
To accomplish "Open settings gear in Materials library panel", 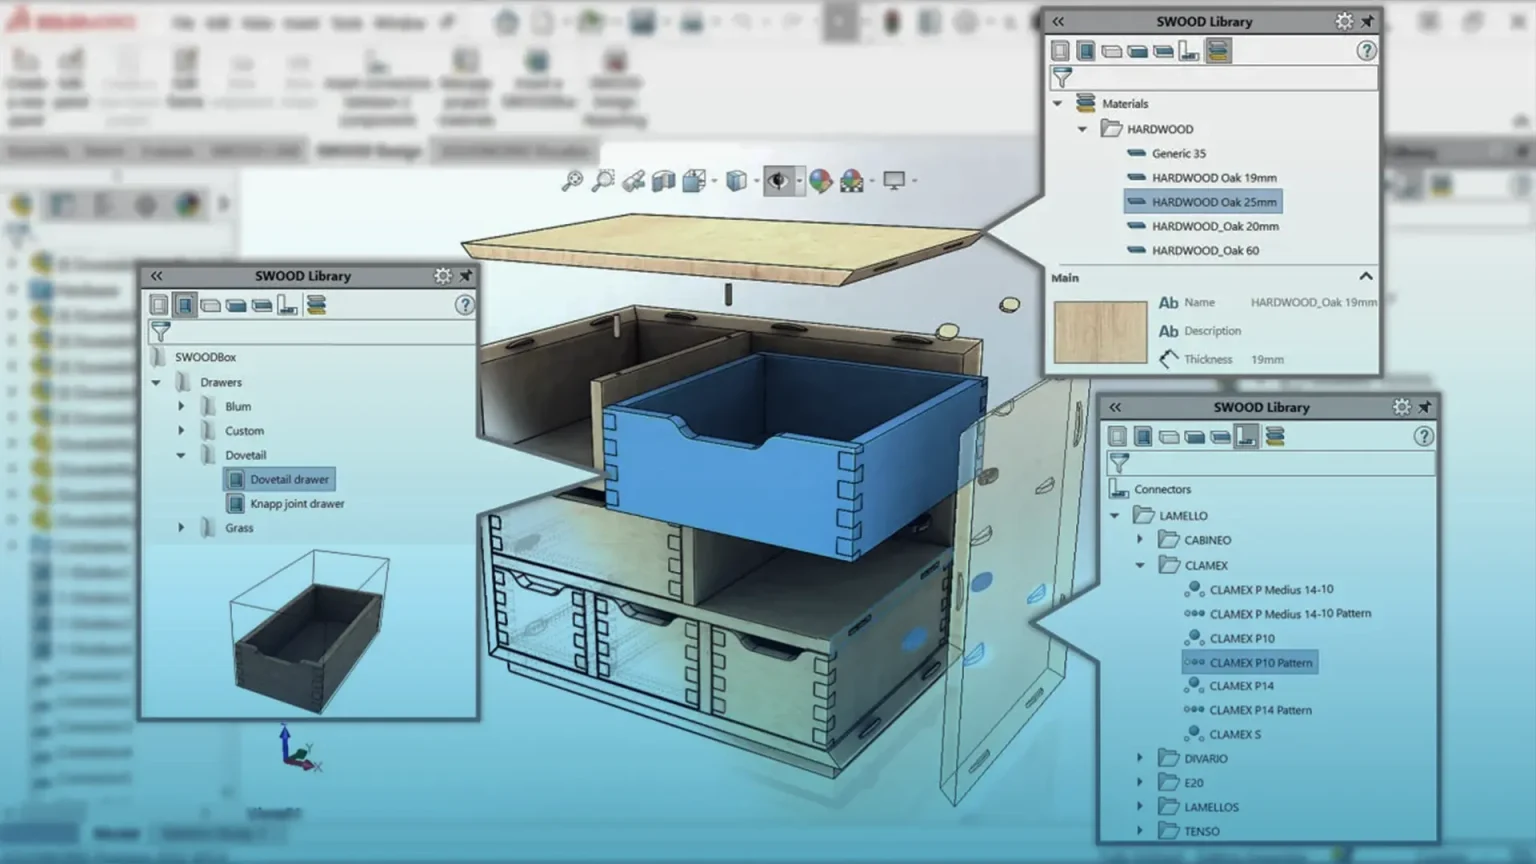I will click(x=1343, y=21).
